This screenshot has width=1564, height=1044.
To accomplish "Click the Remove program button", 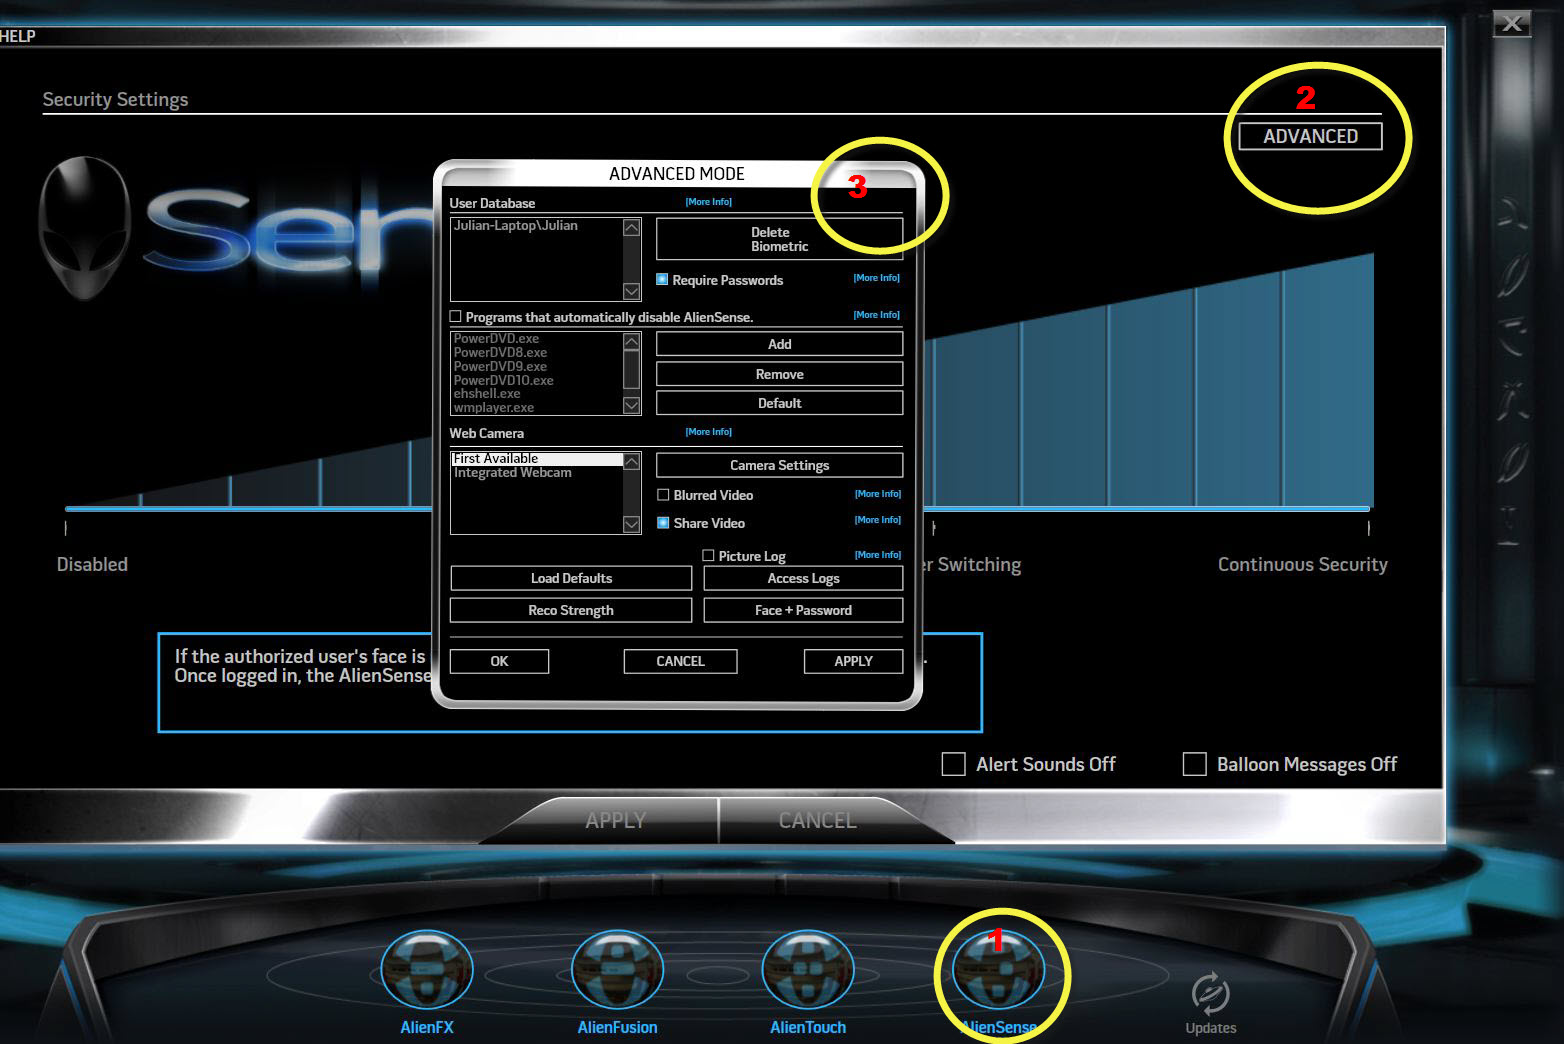I will (779, 374).
